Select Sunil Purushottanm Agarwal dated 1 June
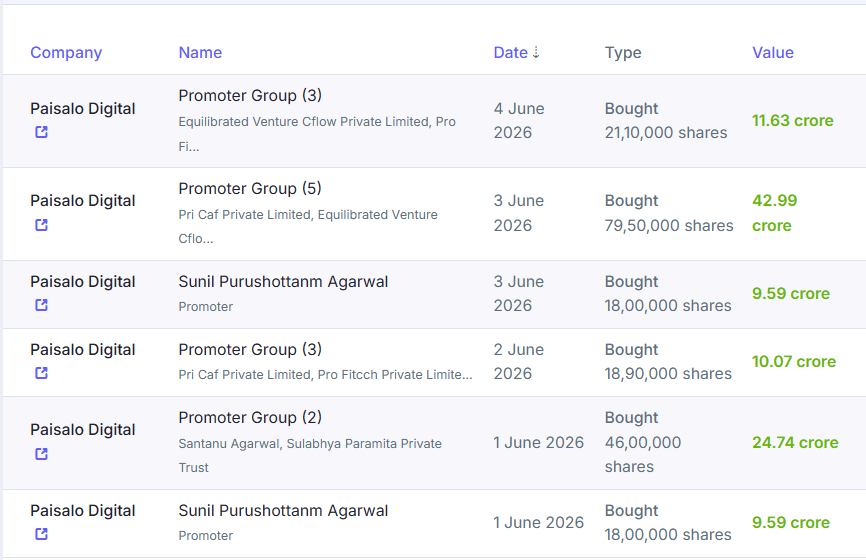Viewport: 866px width, 560px height. click(283, 511)
